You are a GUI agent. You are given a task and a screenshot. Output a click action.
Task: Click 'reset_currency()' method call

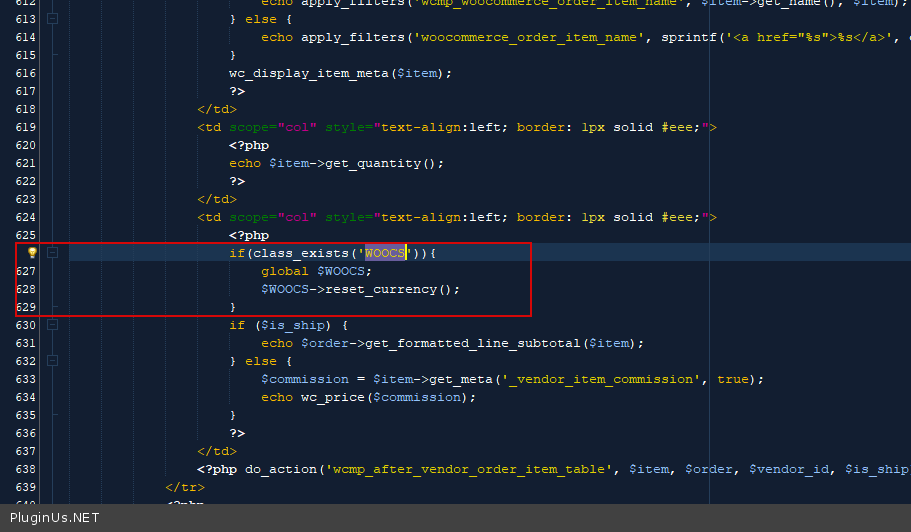tap(388, 289)
